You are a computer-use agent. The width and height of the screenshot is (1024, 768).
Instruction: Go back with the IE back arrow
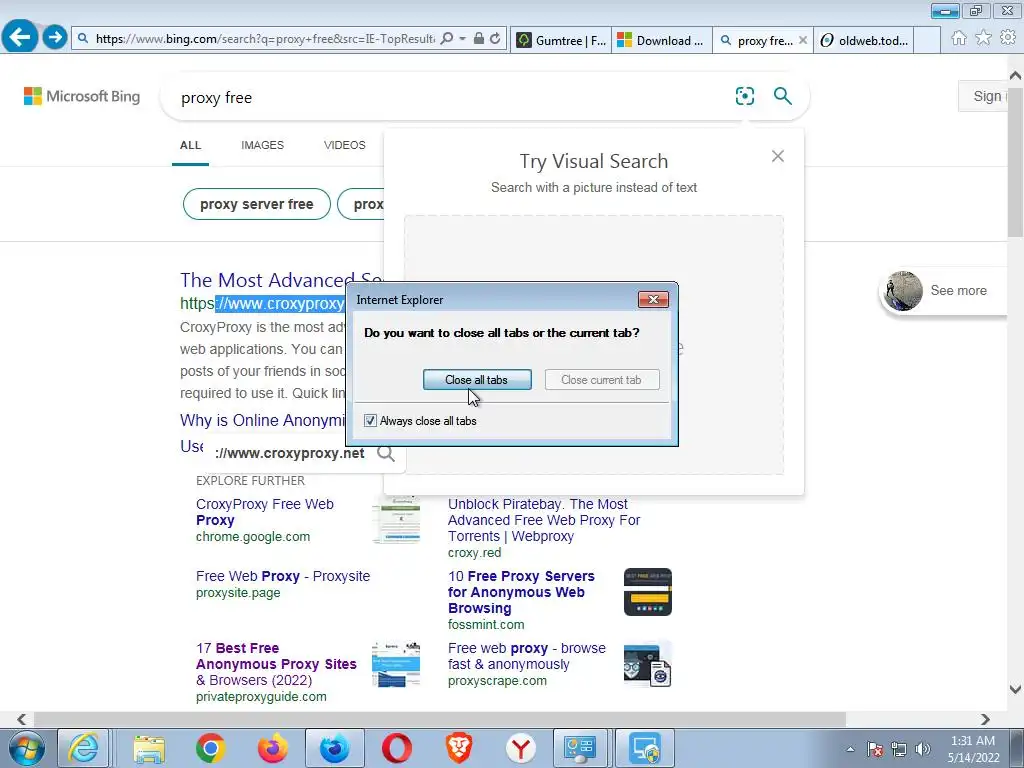(x=20, y=37)
